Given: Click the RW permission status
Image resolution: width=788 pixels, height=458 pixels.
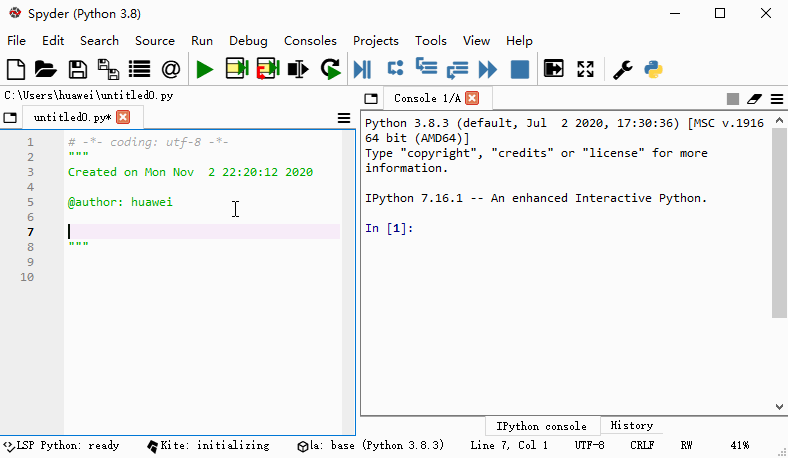Looking at the screenshot, I should coord(686,446).
